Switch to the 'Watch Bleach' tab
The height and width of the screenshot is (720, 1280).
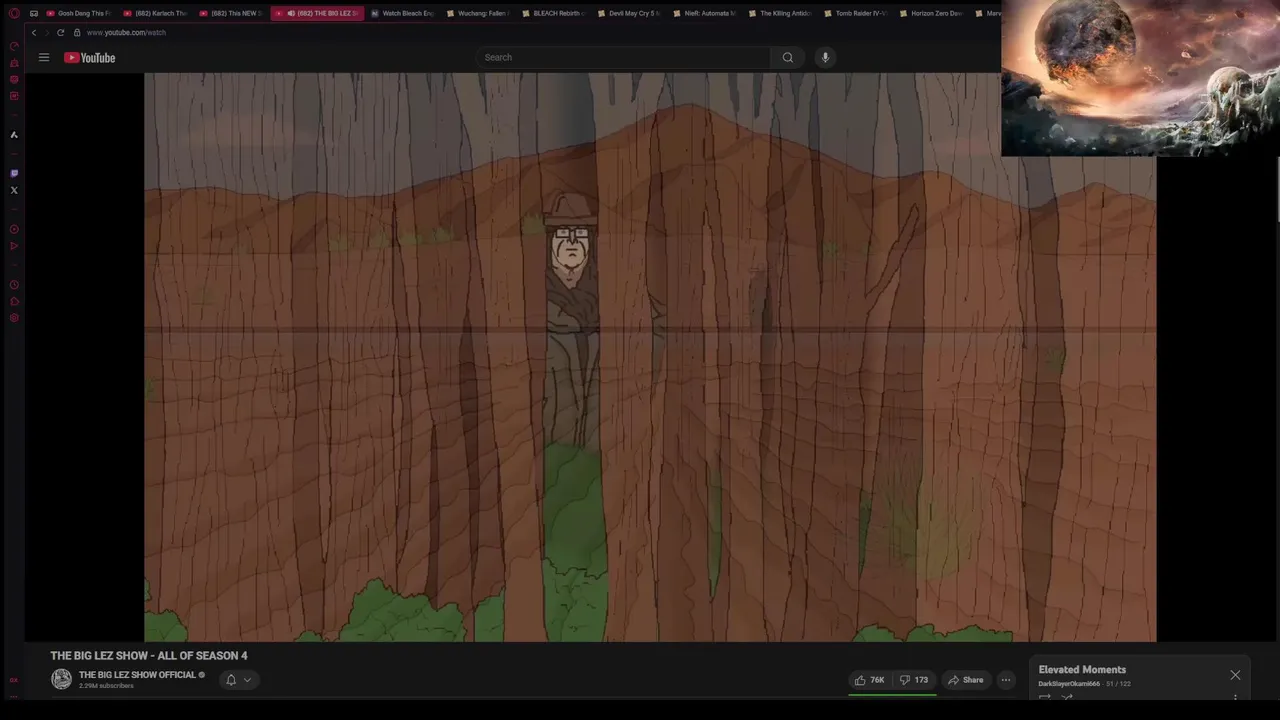402,13
